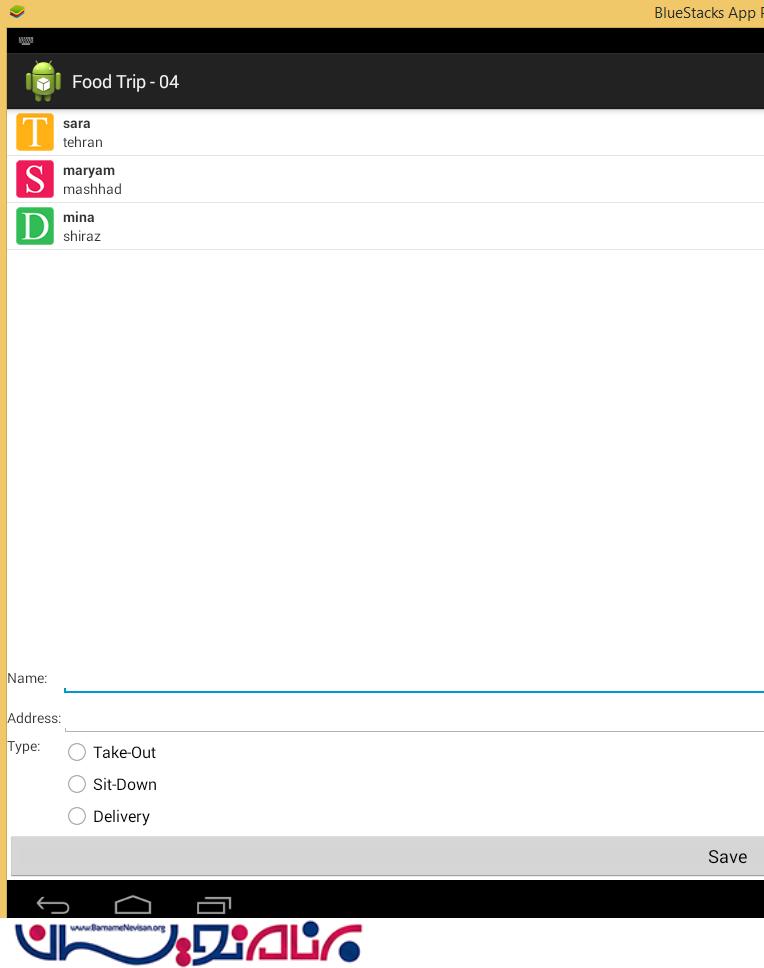The width and height of the screenshot is (764, 968).
Task: Select the Sit-Down radio button
Action: point(77,785)
